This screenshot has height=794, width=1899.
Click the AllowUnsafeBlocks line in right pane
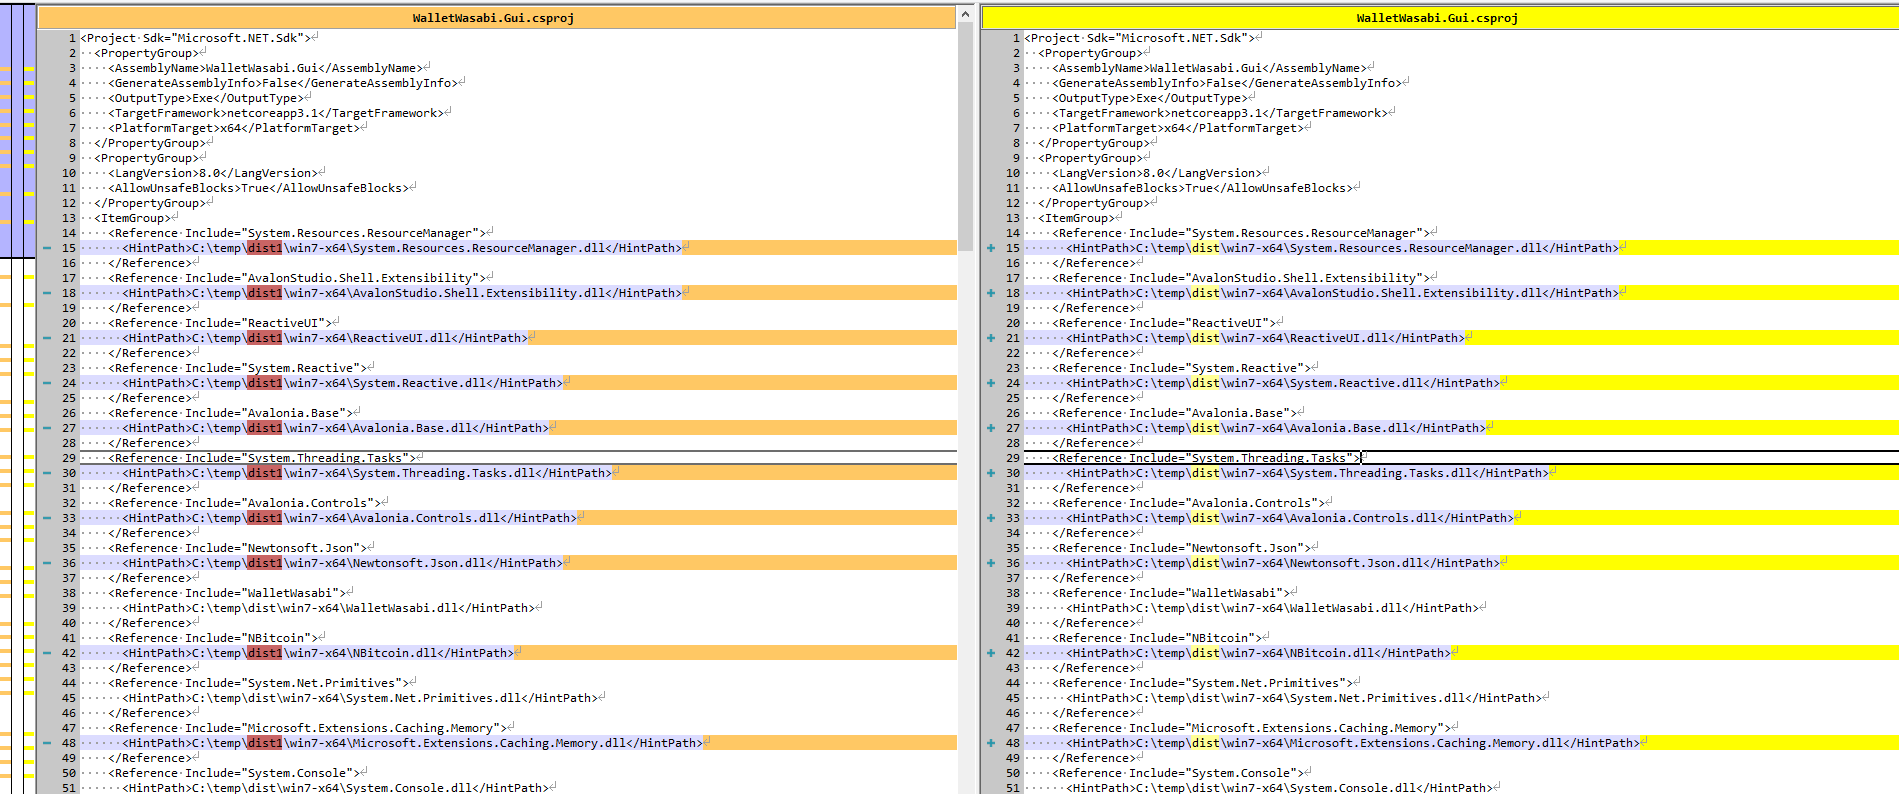[1204, 188]
